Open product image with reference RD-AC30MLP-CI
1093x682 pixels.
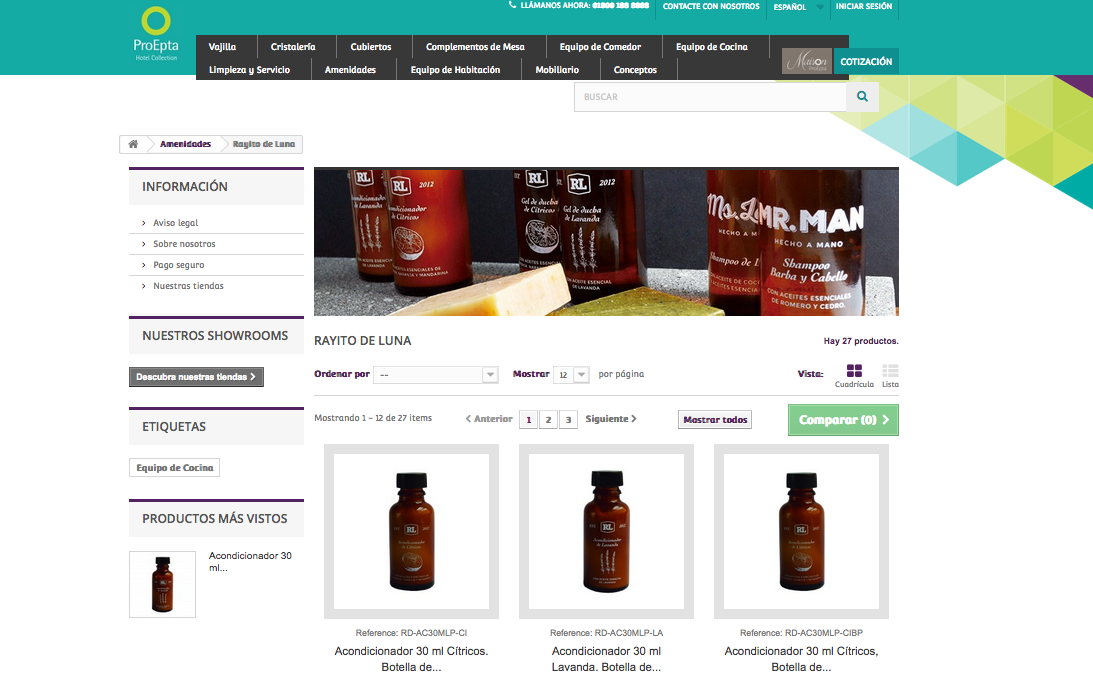tap(411, 531)
